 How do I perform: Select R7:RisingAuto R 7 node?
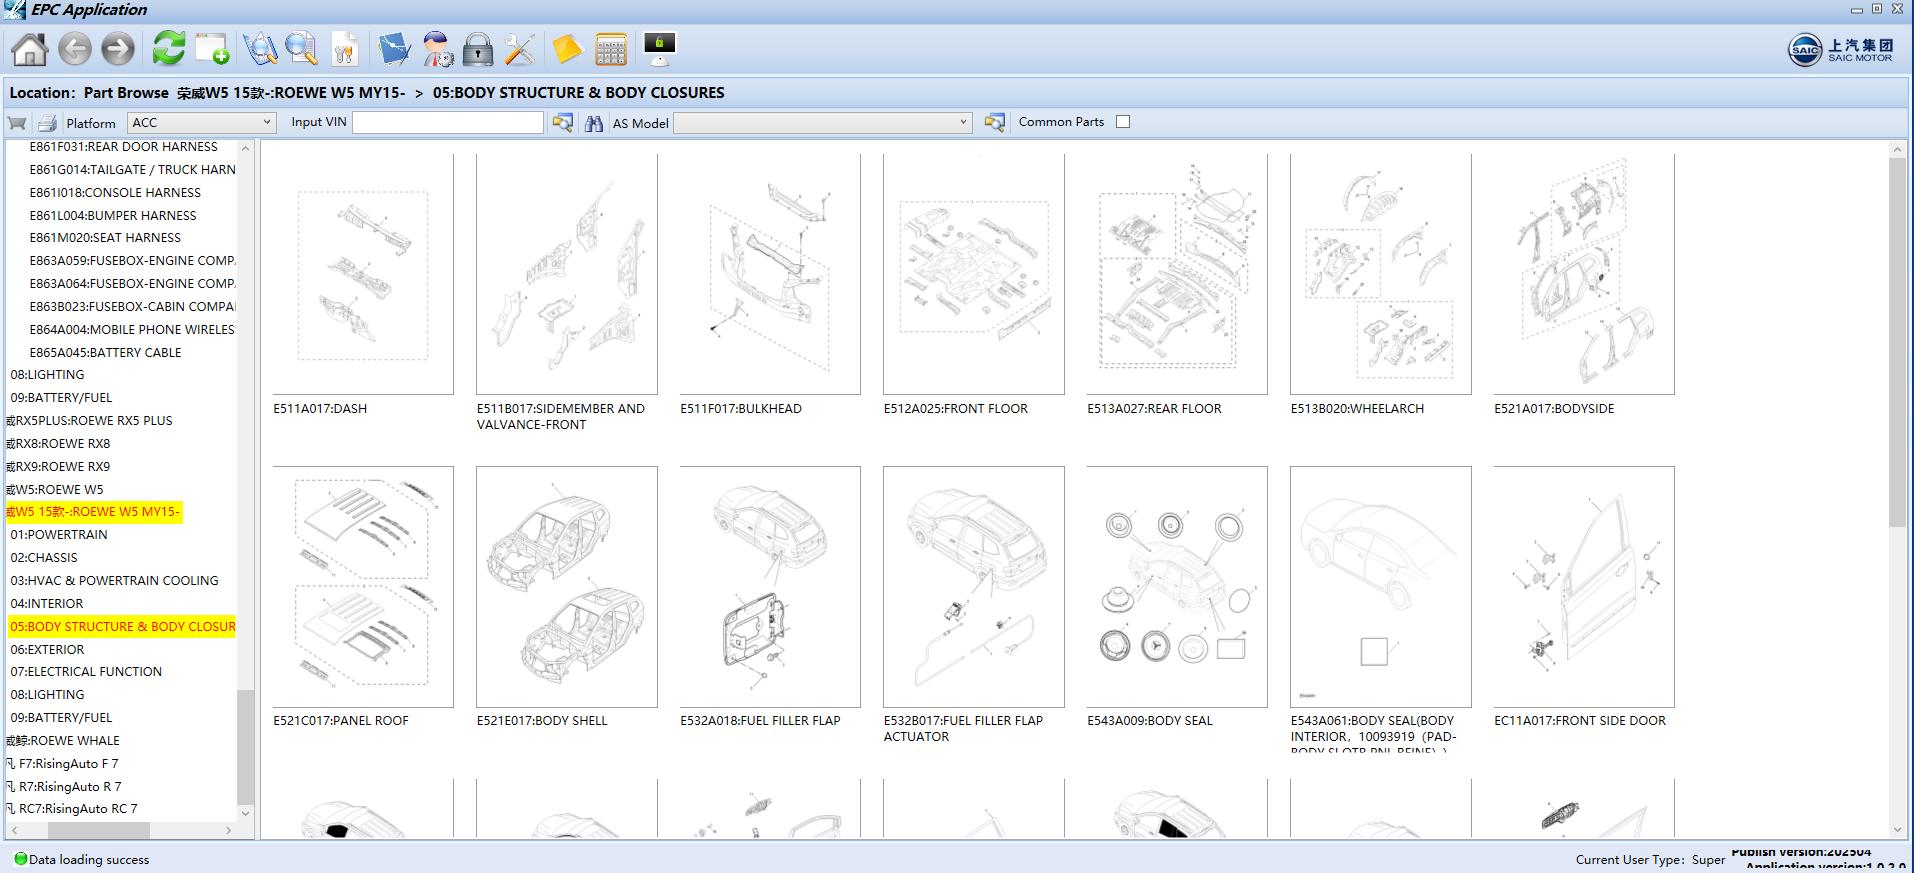point(64,787)
